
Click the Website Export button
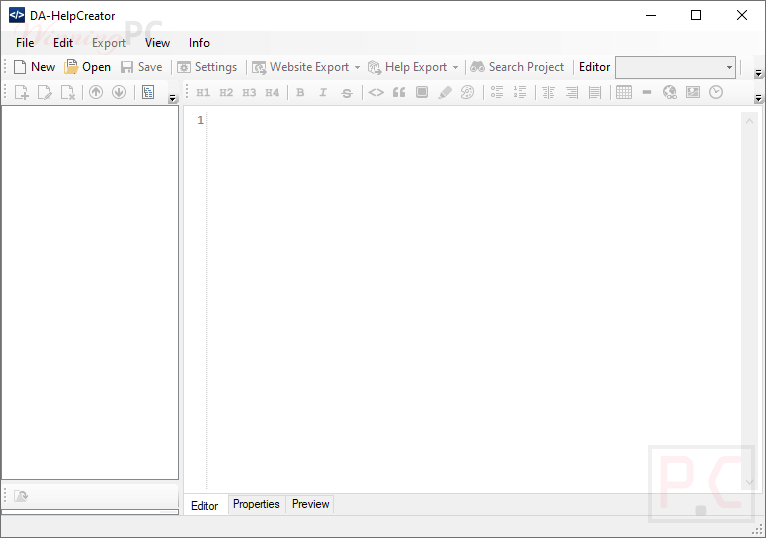click(301, 67)
